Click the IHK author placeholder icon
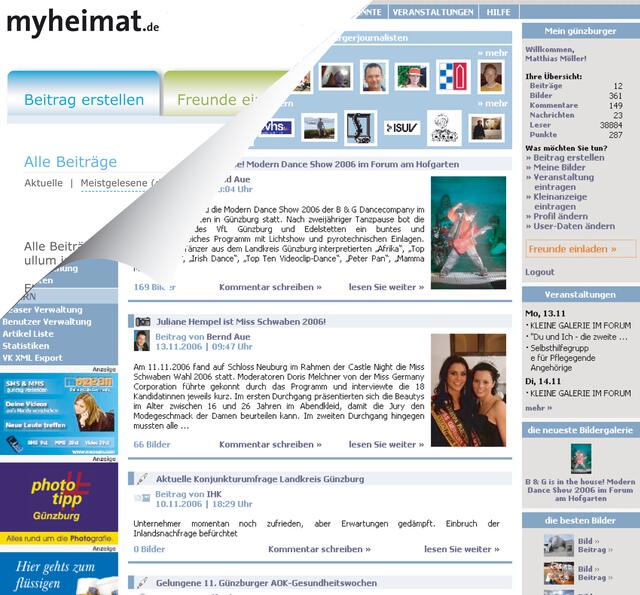The height and width of the screenshot is (595, 640). (x=142, y=498)
